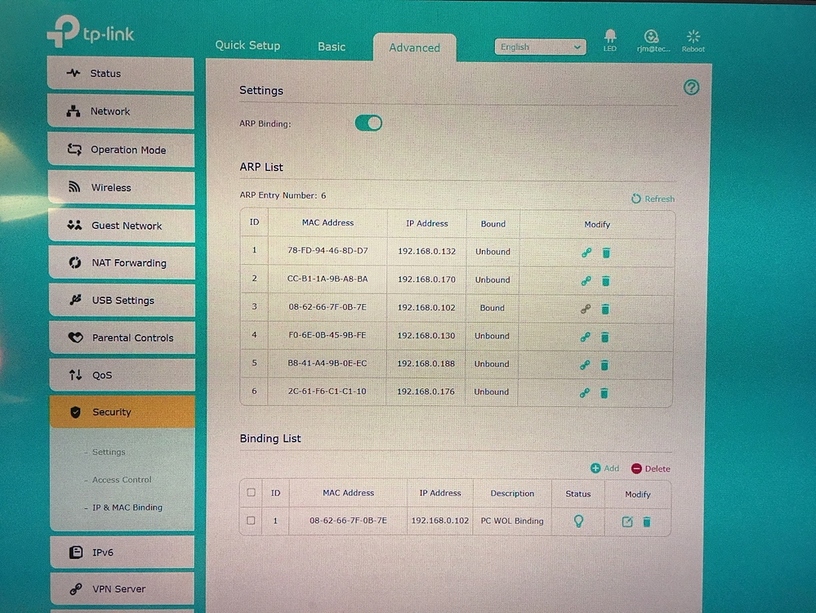
Task: Open the LED control icon
Action: (610, 40)
